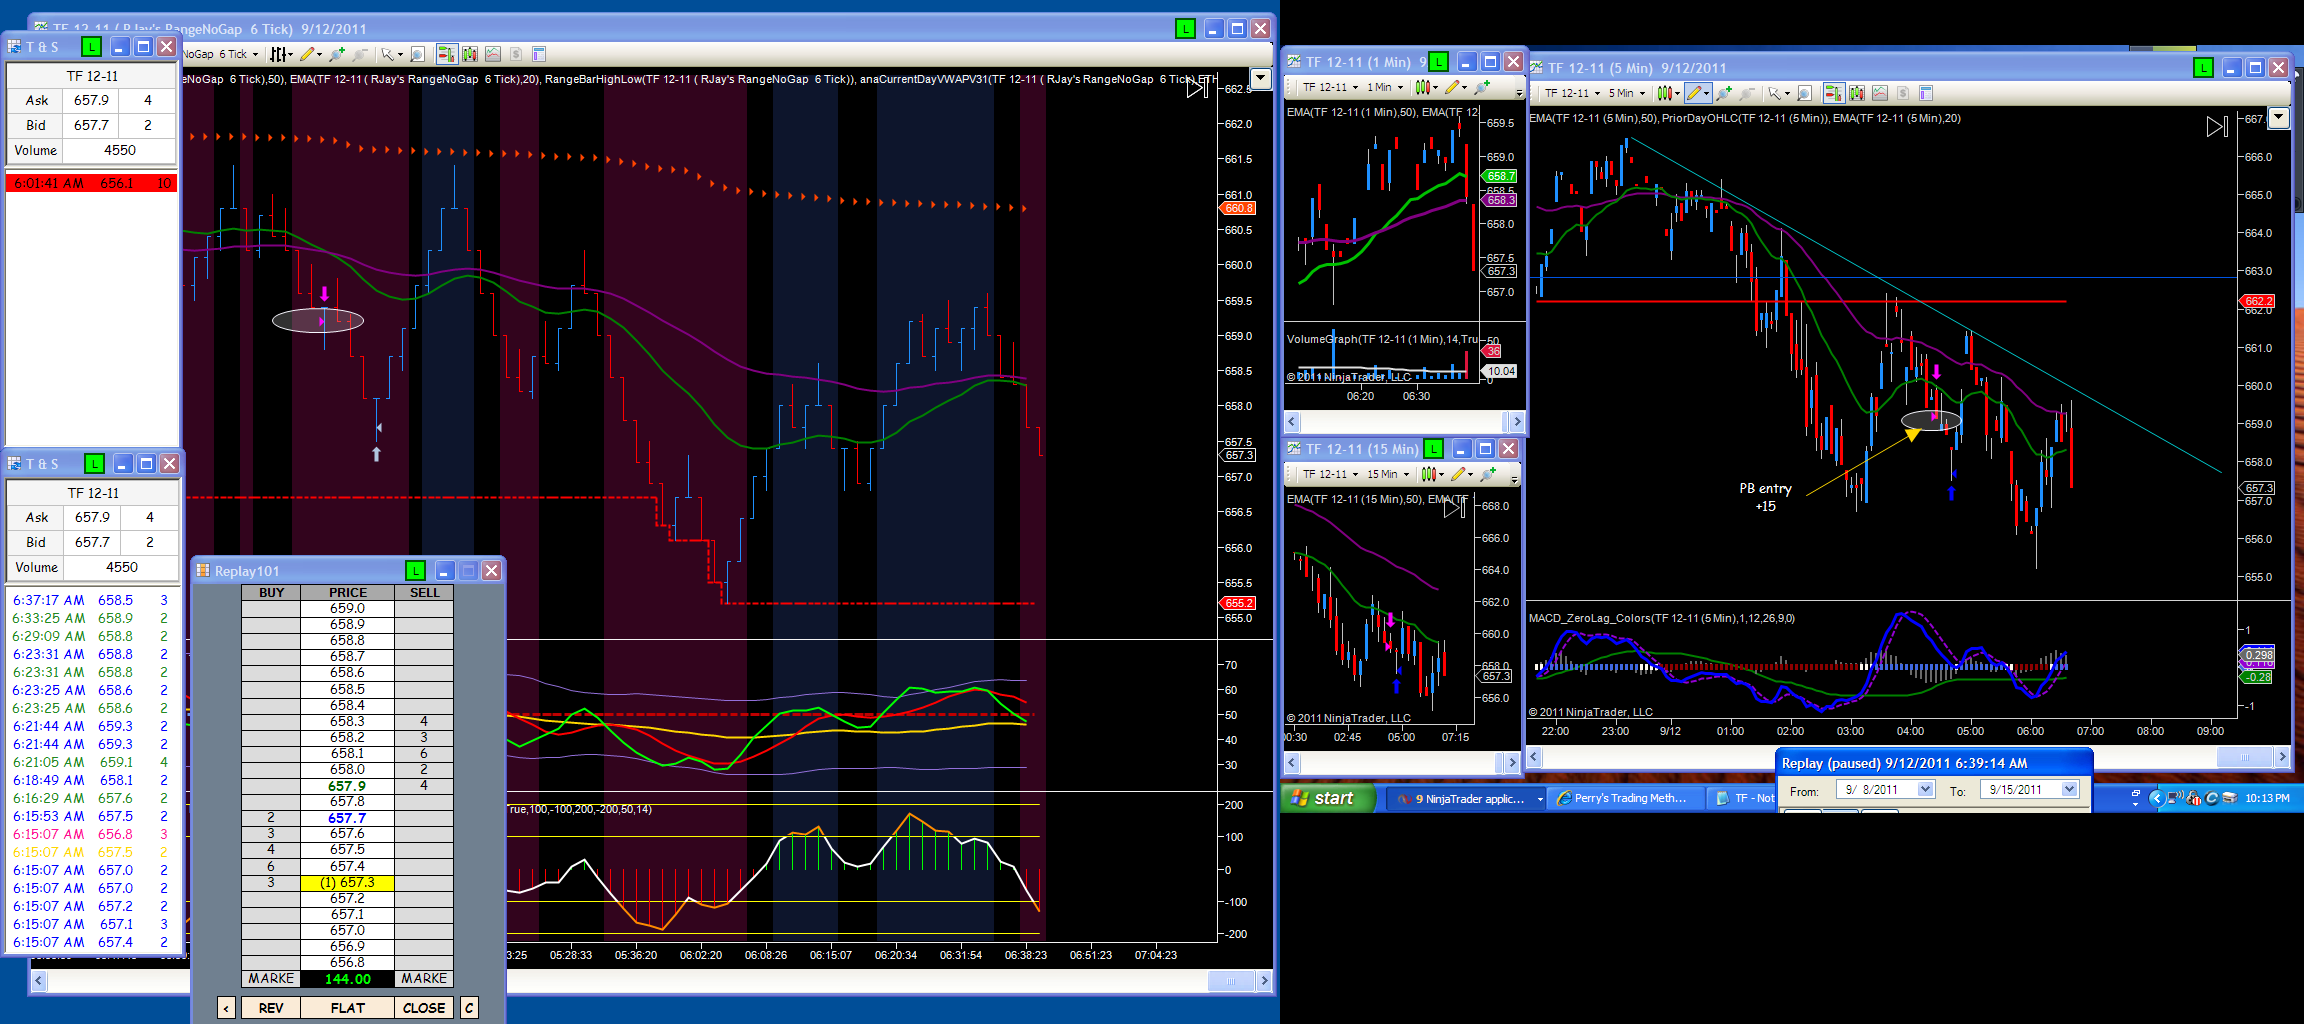
Task: Open Properties icon in 6 Tick chart toolbar
Action: coord(539,54)
